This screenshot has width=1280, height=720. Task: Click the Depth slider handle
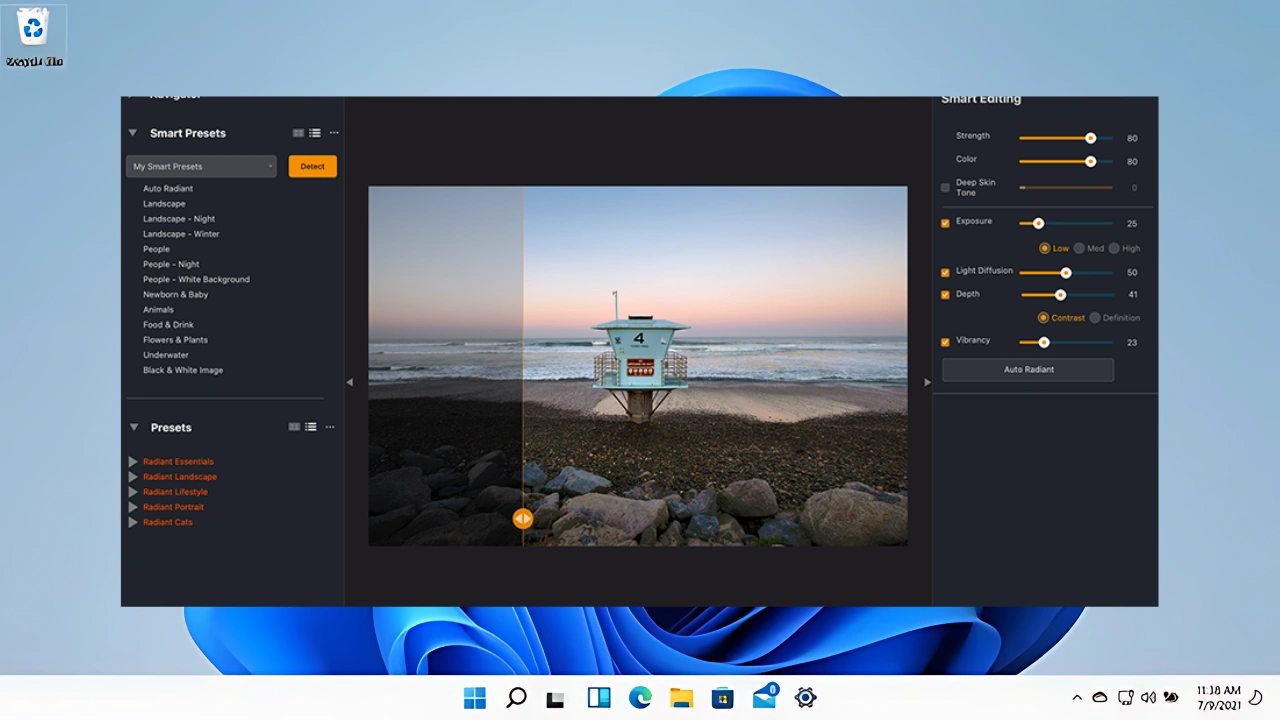(x=1060, y=295)
